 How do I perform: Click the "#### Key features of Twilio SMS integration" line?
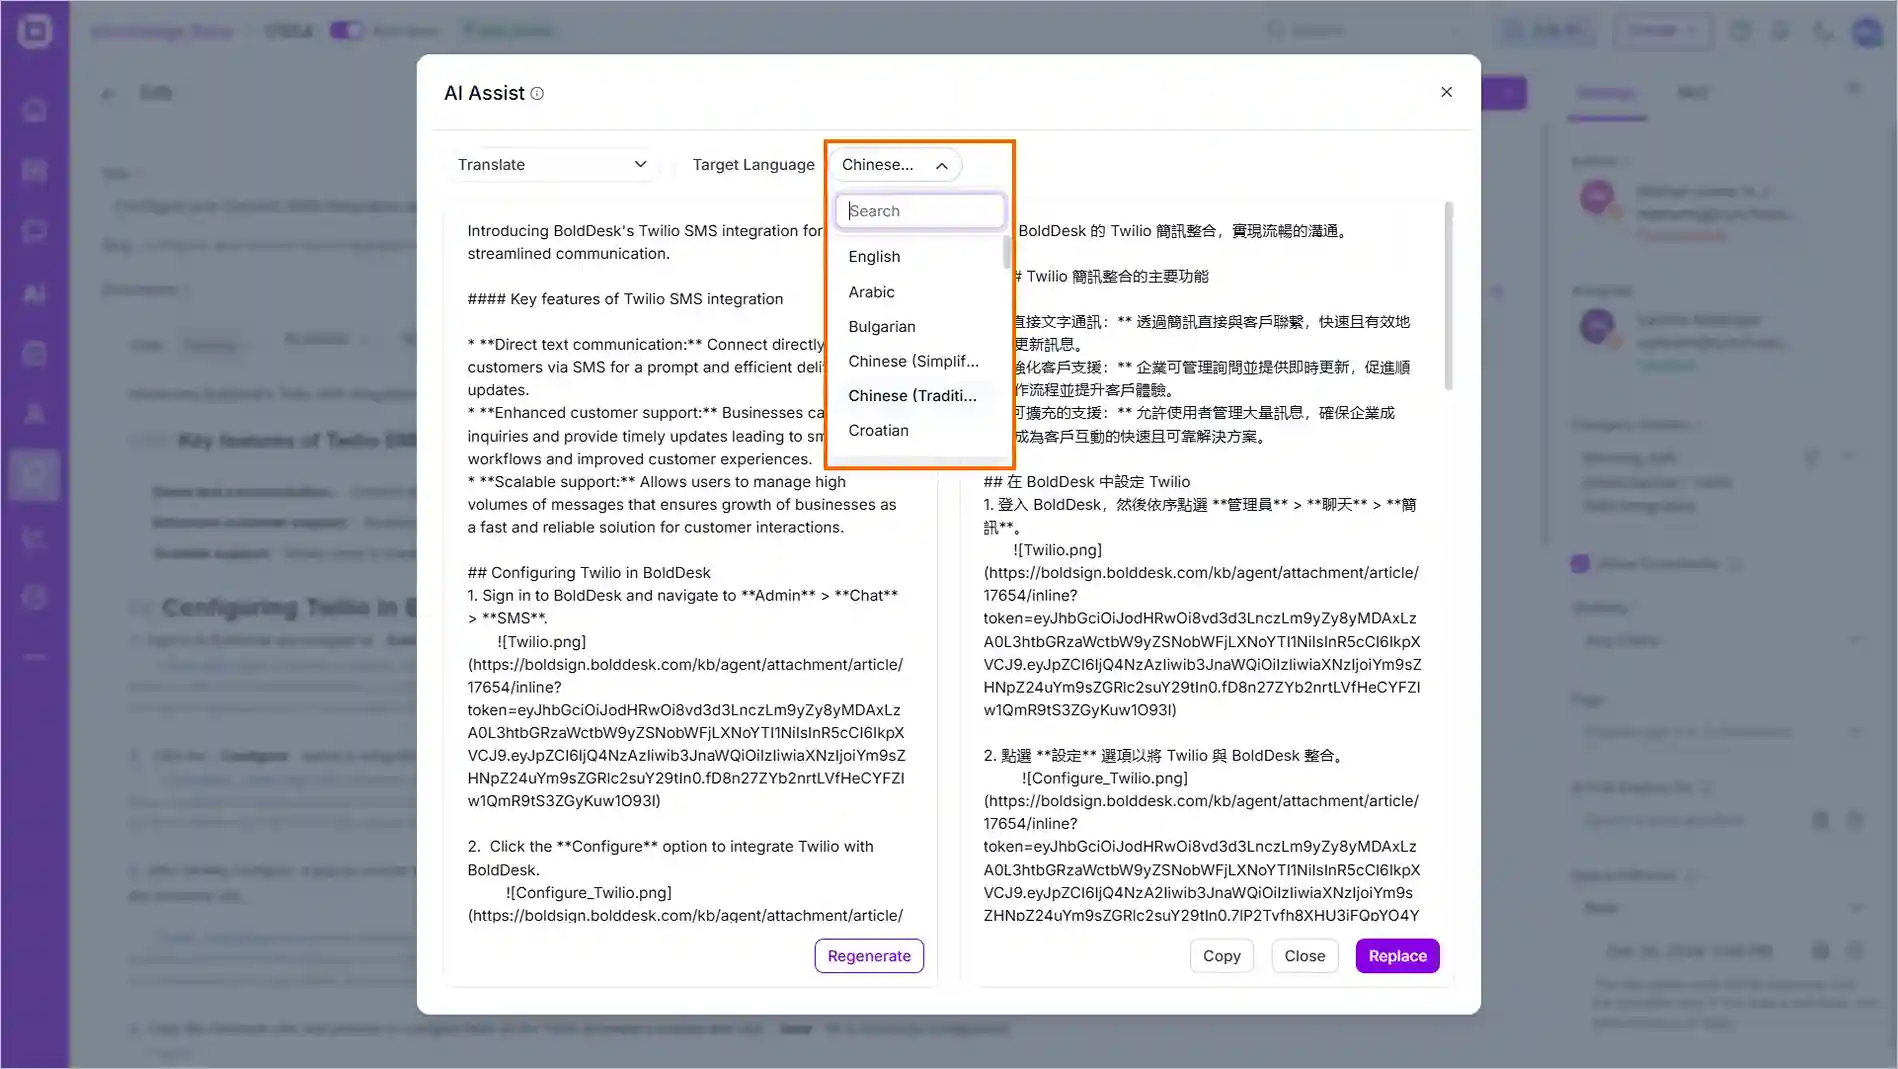tap(625, 299)
